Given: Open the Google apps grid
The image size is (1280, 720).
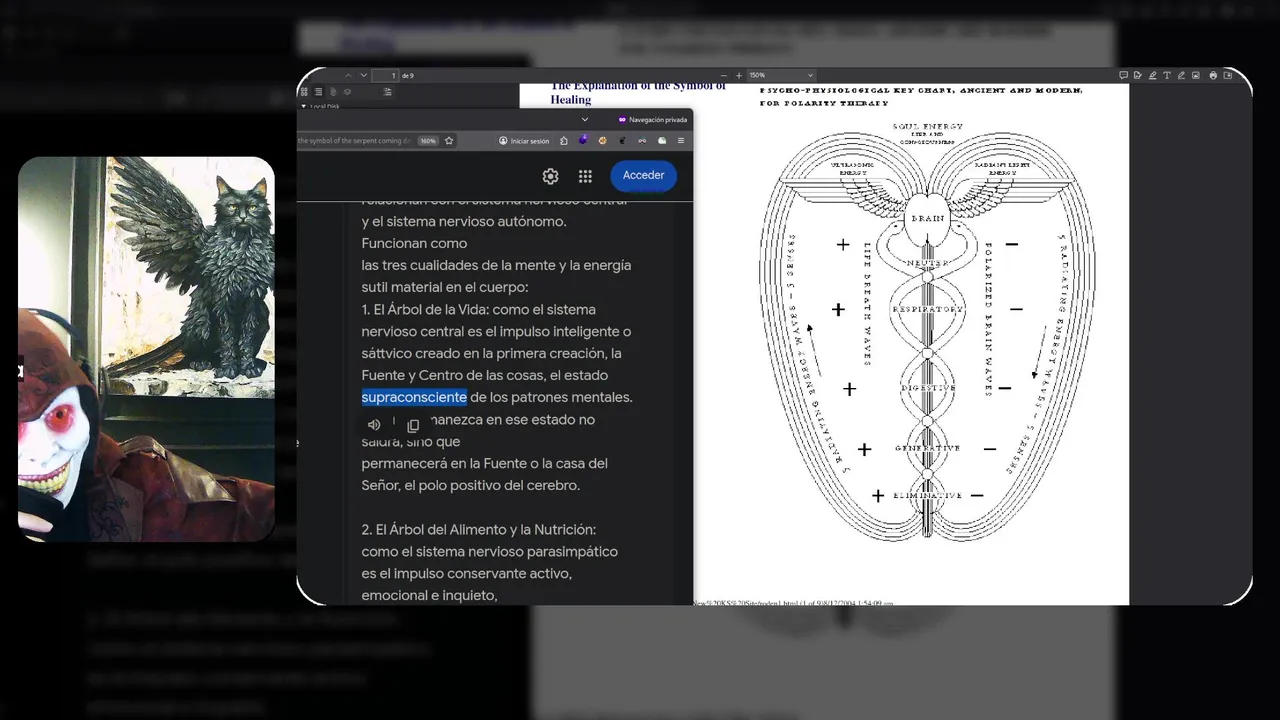Looking at the screenshot, I should coord(585,176).
